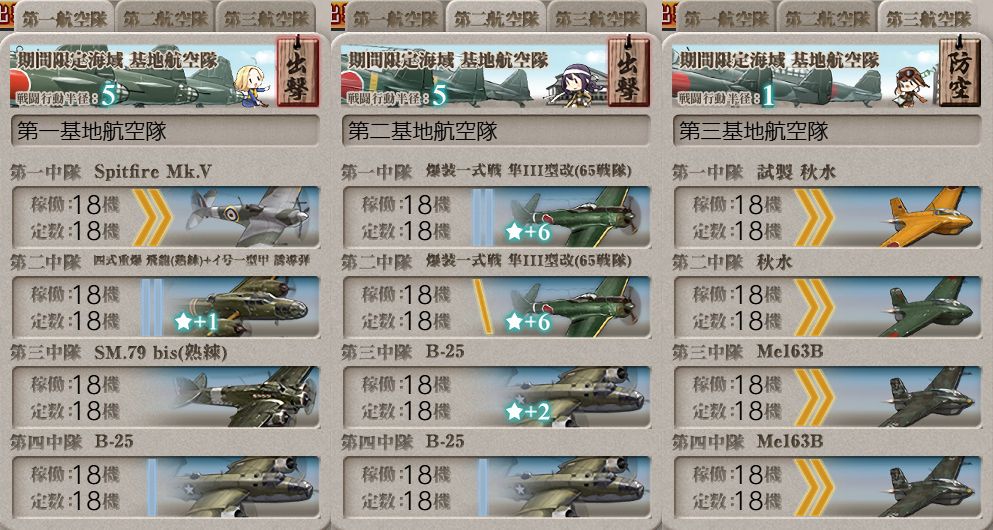Viewport: 993px width, 530px height.
Task: Select the 四式重爆 飛龍(熟練) bomber with star +1
Action: point(165,306)
